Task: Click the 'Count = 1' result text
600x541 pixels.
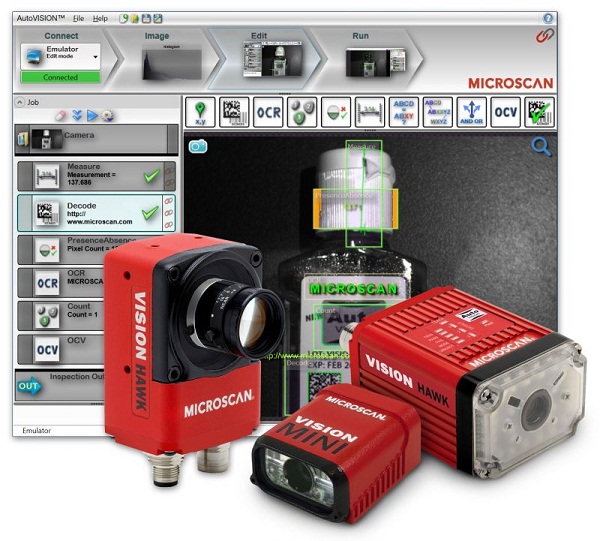Action: point(82,314)
